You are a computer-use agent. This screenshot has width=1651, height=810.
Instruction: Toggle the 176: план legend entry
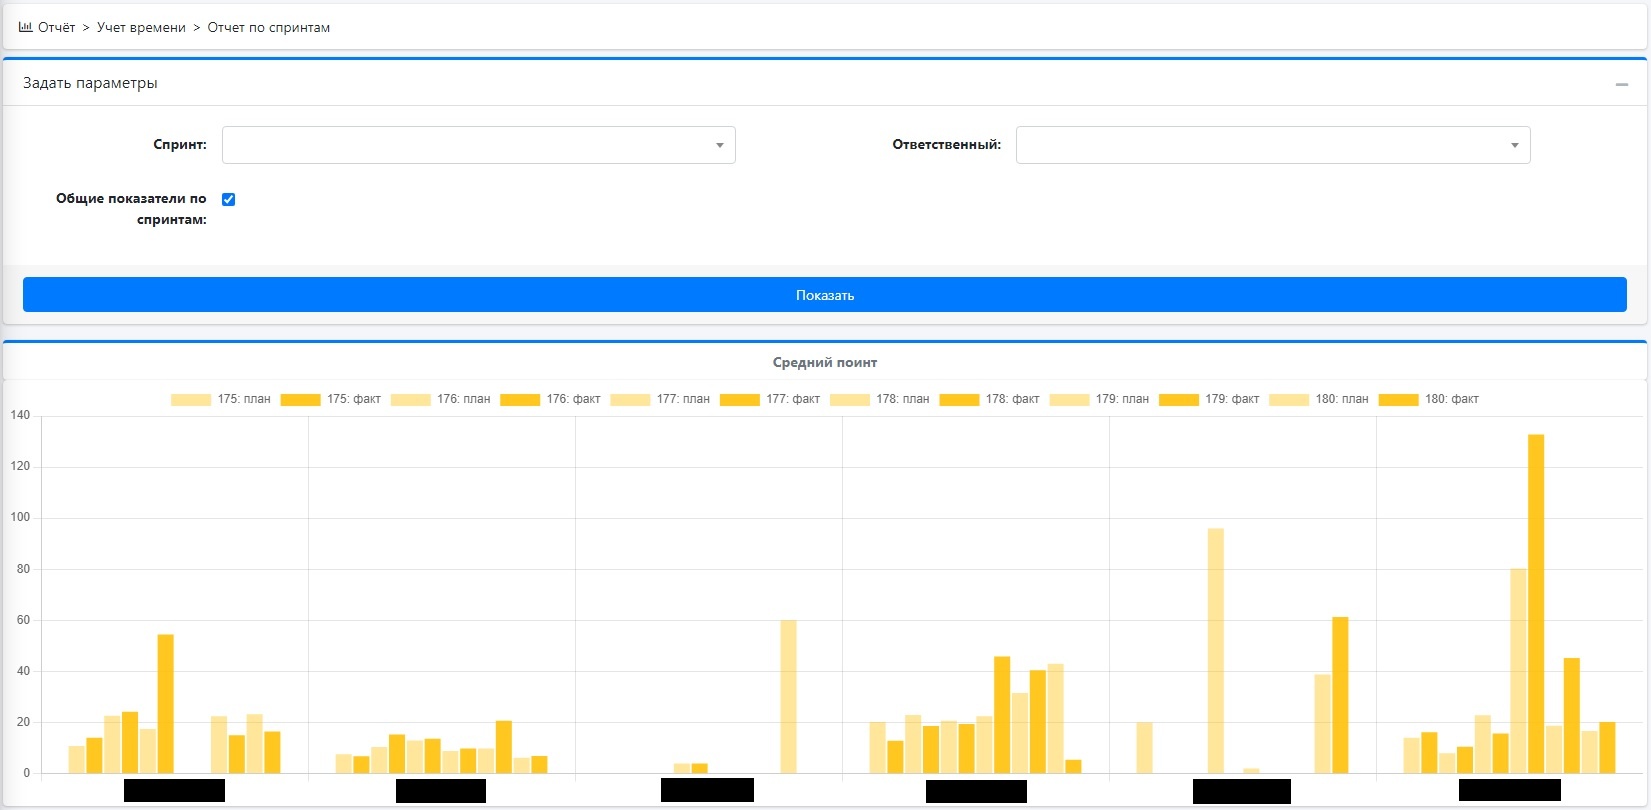coord(410,399)
